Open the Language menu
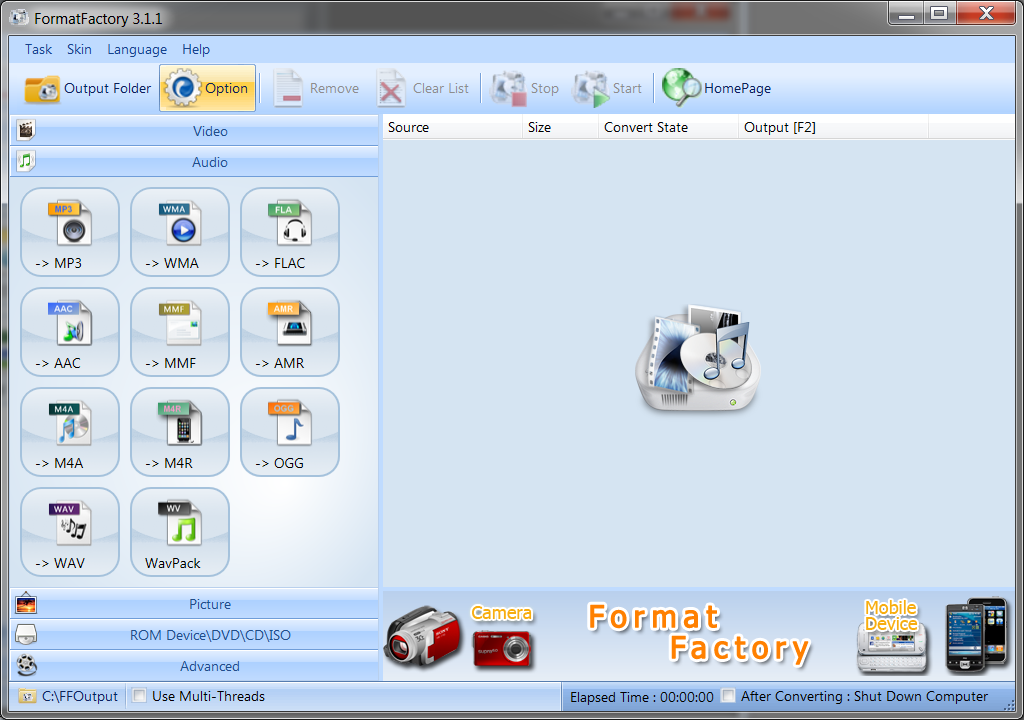1024x720 pixels. click(x=137, y=49)
